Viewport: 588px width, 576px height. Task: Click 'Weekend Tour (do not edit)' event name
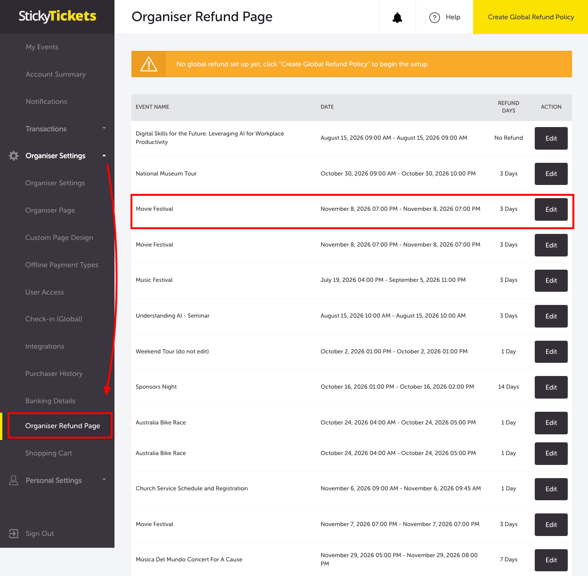pos(172,351)
